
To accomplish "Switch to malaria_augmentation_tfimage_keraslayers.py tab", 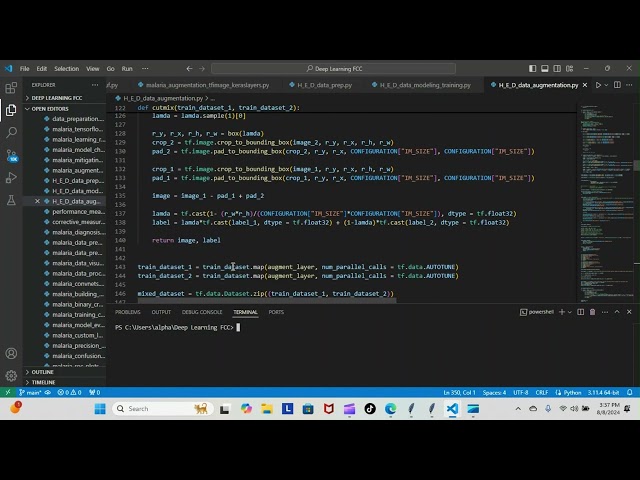I will pyautogui.click(x=204, y=85).
